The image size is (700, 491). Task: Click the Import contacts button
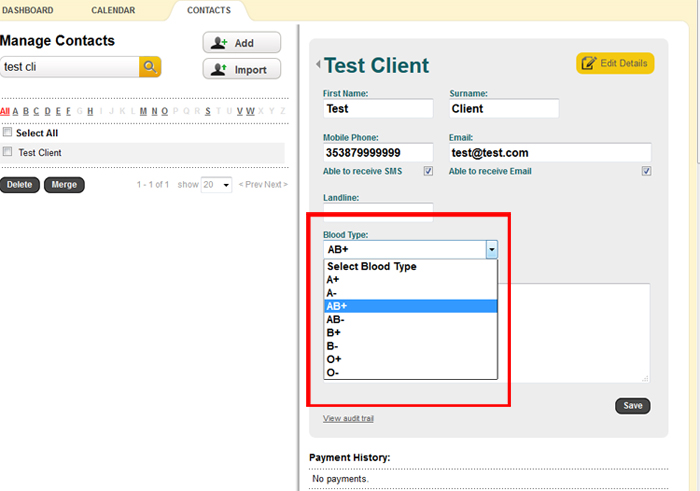(242, 69)
